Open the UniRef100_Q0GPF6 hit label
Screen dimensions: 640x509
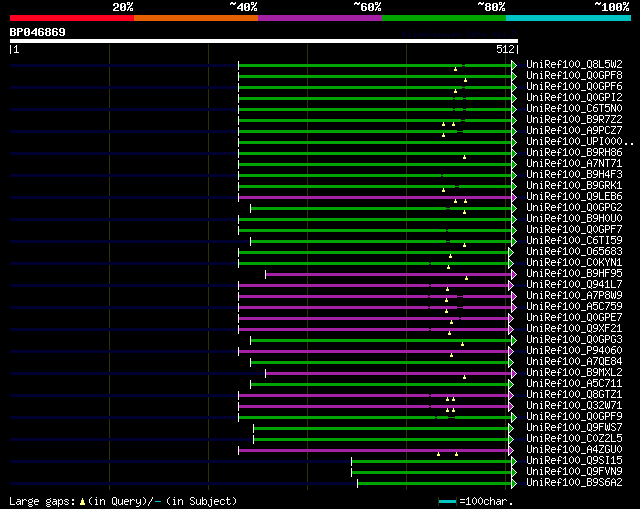574,87
